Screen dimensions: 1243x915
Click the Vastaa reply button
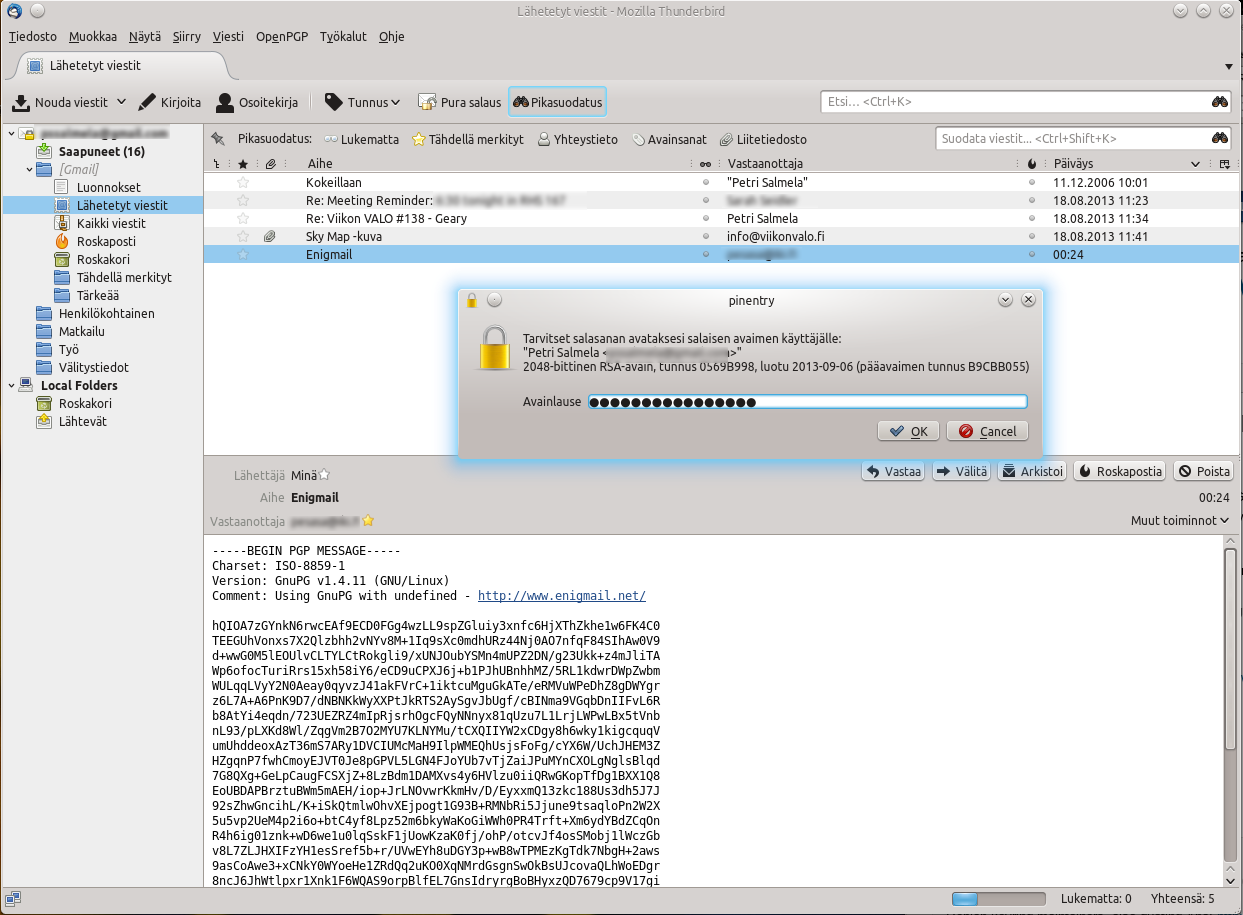(x=894, y=471)
